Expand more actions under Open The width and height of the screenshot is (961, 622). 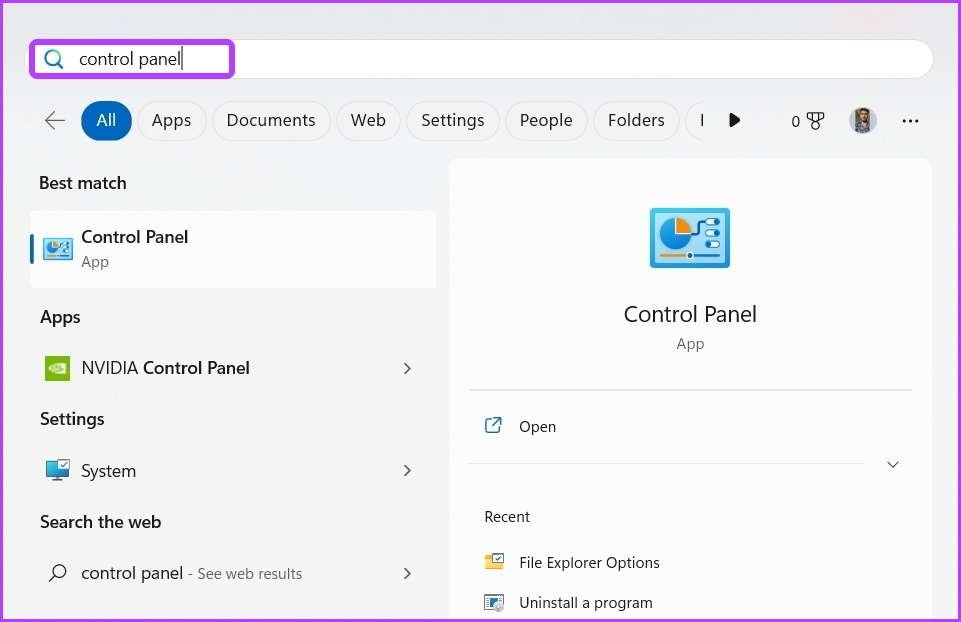point(893,464)
